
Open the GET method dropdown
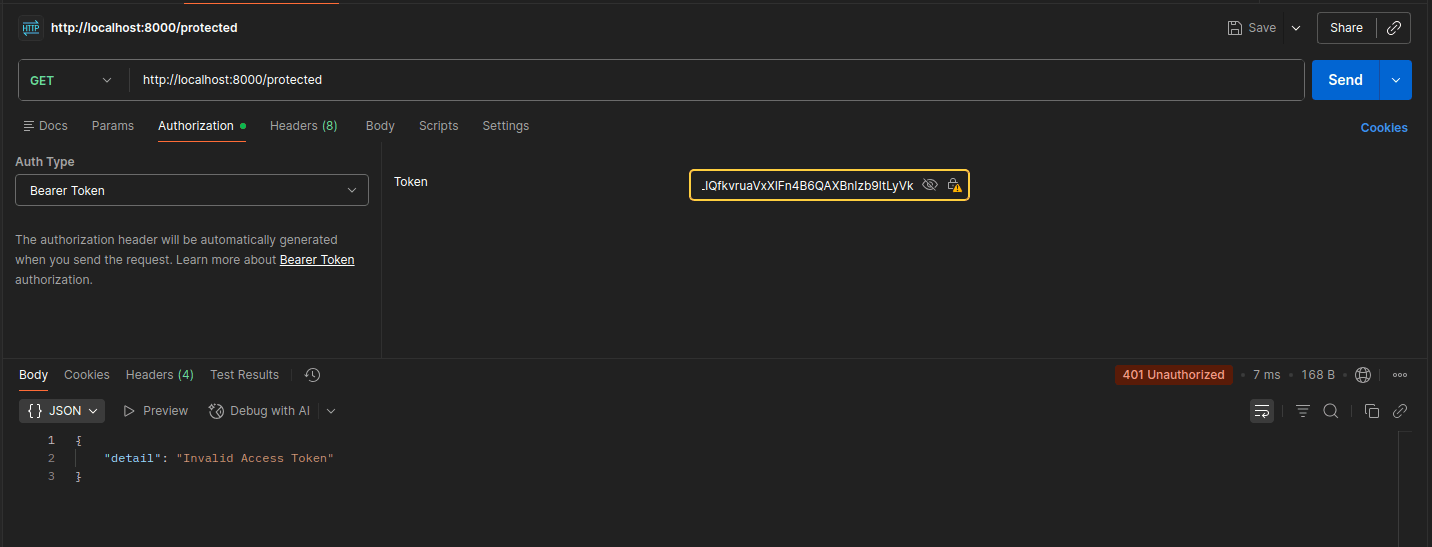(x=71, y=80)
